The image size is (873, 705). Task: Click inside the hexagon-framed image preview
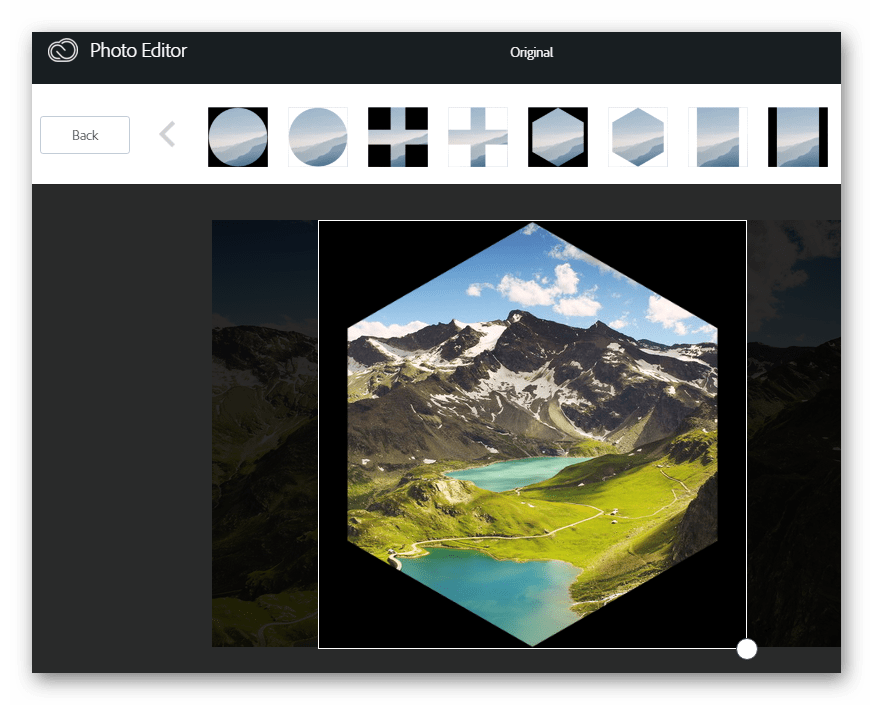[x=532, y=434]
